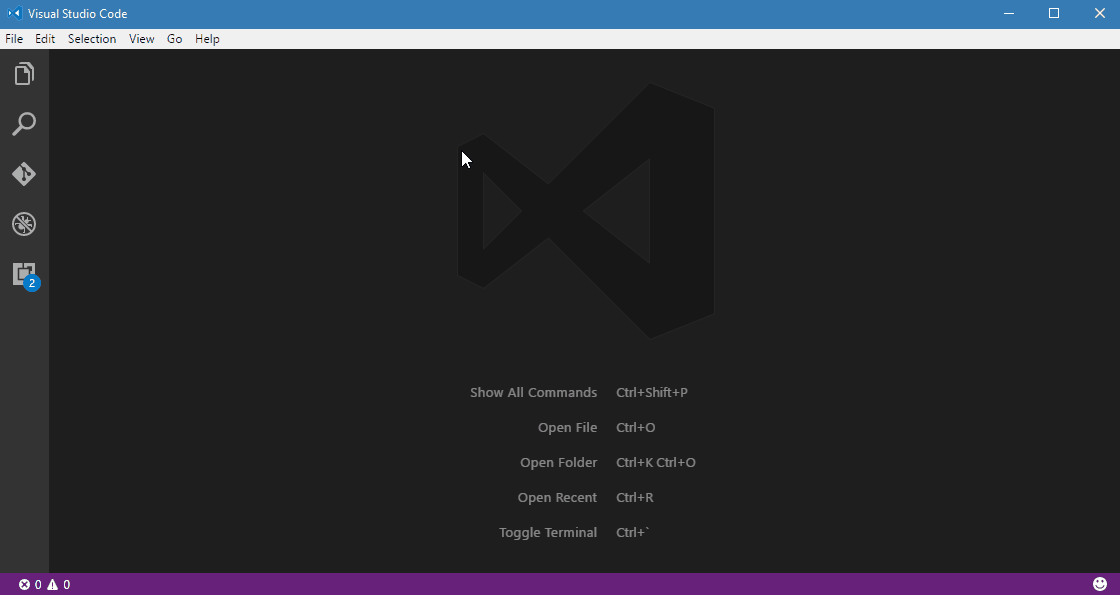
Task: Click the "Open Folder" label
Action: coord(559,462)
